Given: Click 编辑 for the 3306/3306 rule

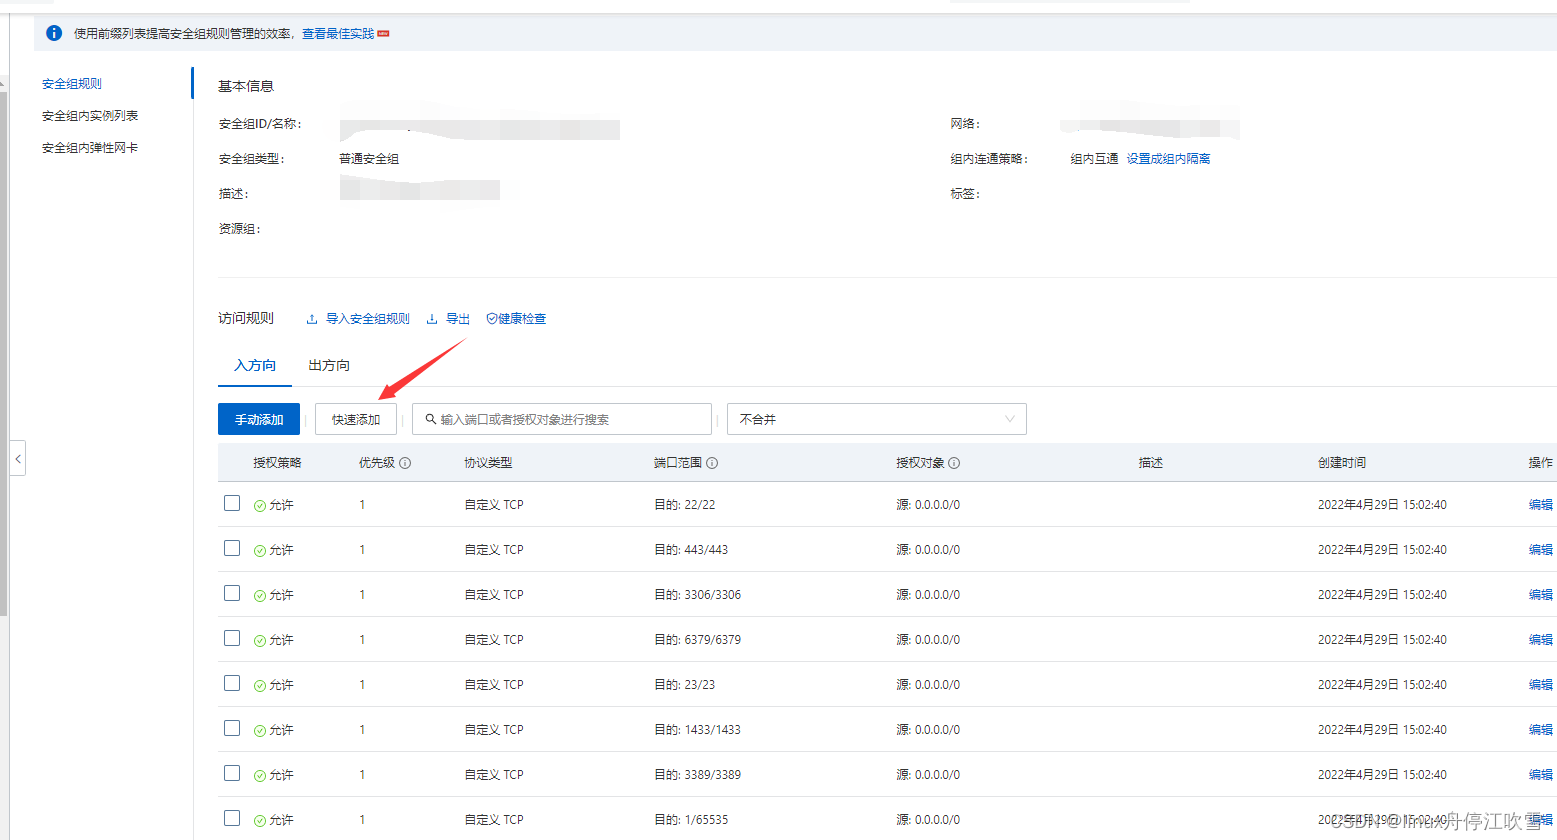Looking at the screenshot, I should point(1541,595).
